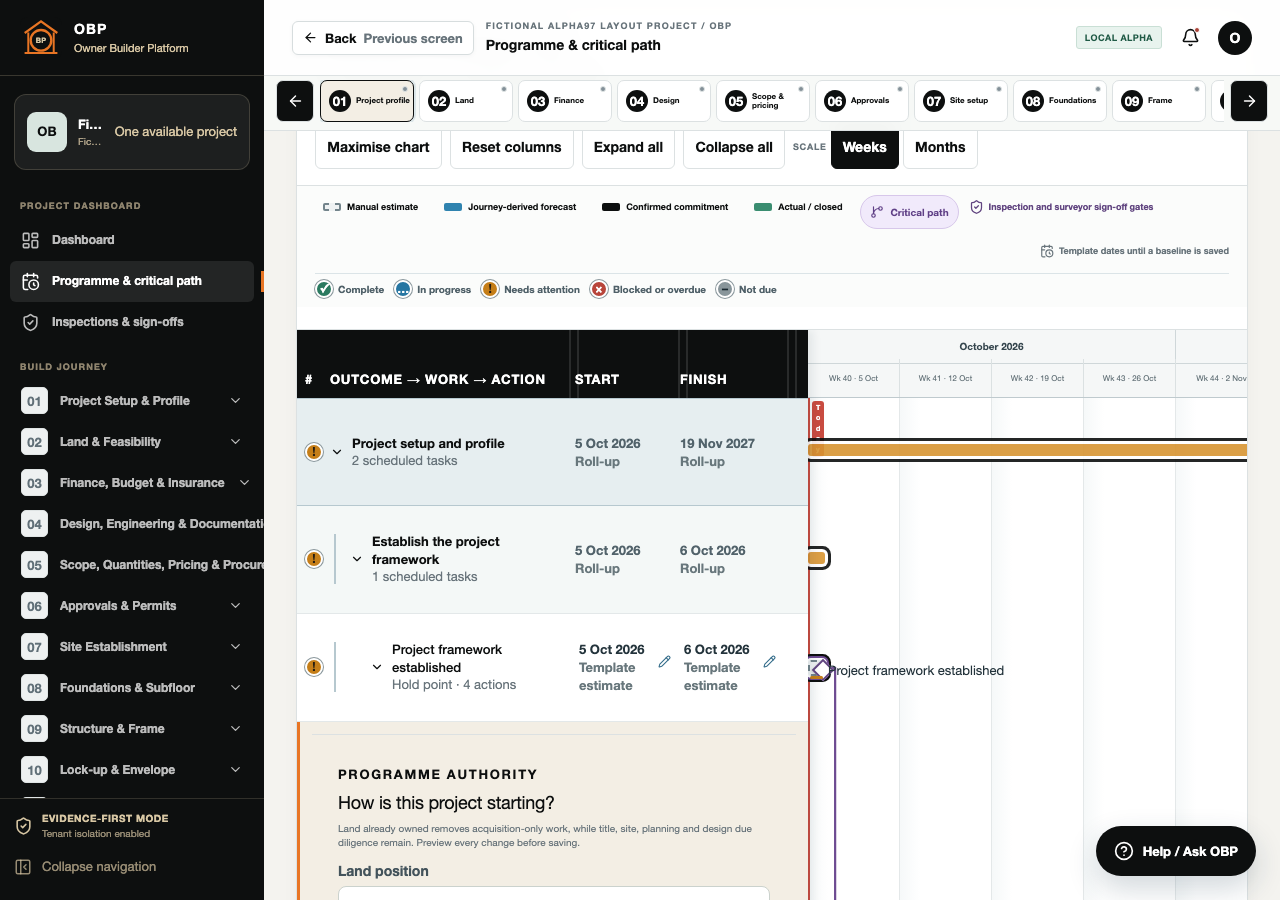Open Help / Ask OBP
This screenshot has height=900, width=1280.
1175,851
